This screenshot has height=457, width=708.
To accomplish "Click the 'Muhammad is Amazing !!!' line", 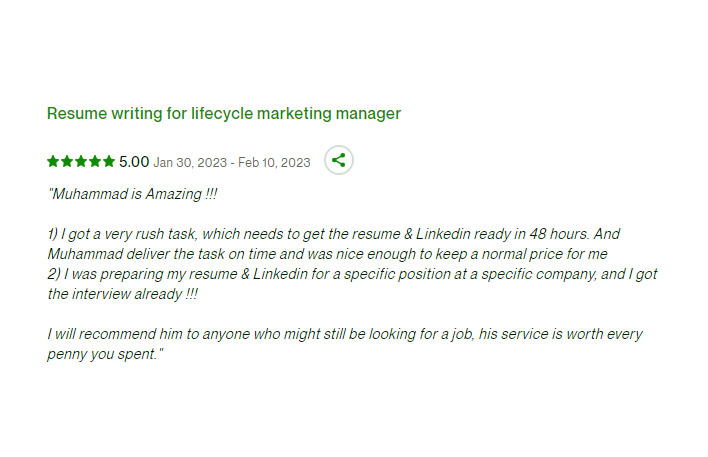I will 132,194.
